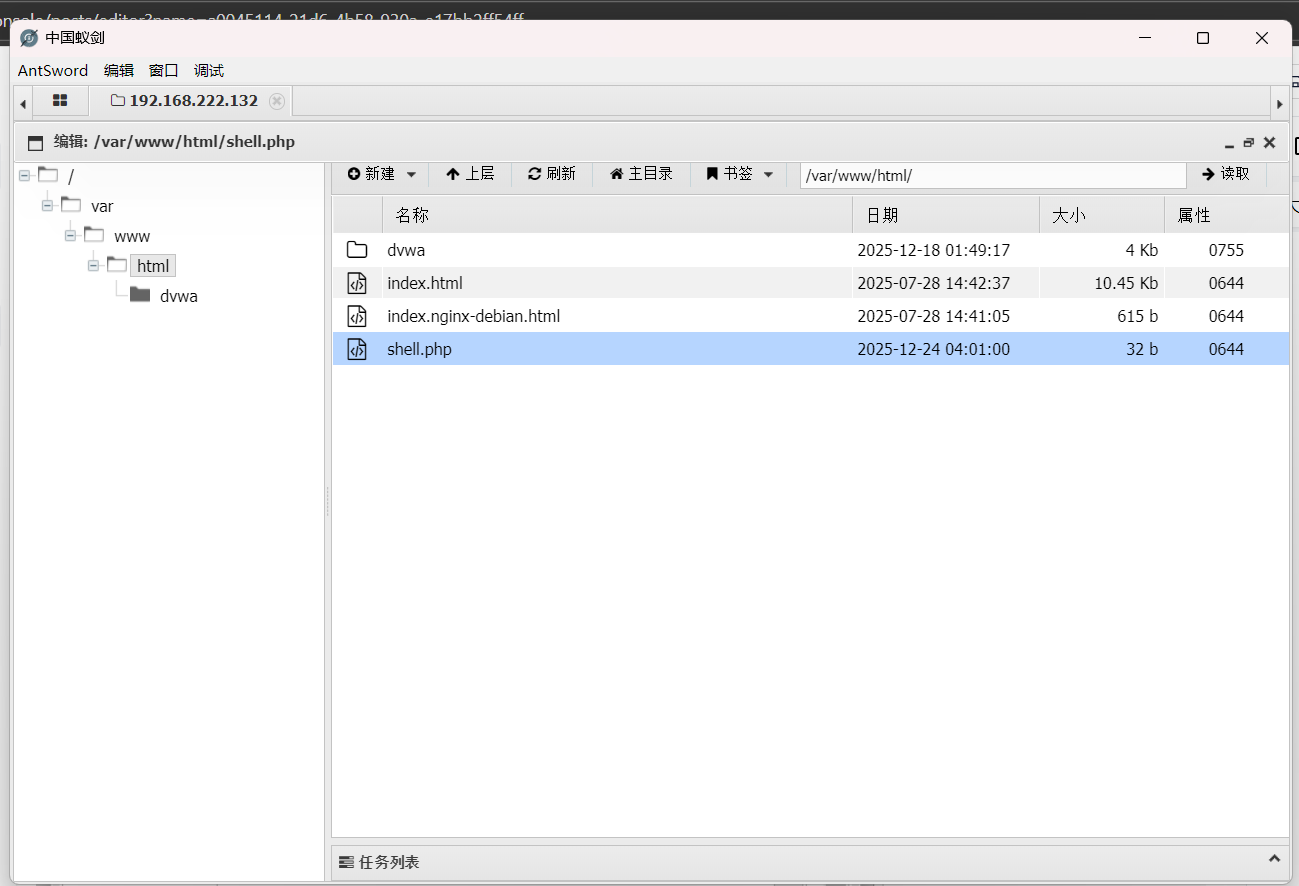Click the path input field
Viewport: 1299px width, 886px height.
tap(992, 176)
